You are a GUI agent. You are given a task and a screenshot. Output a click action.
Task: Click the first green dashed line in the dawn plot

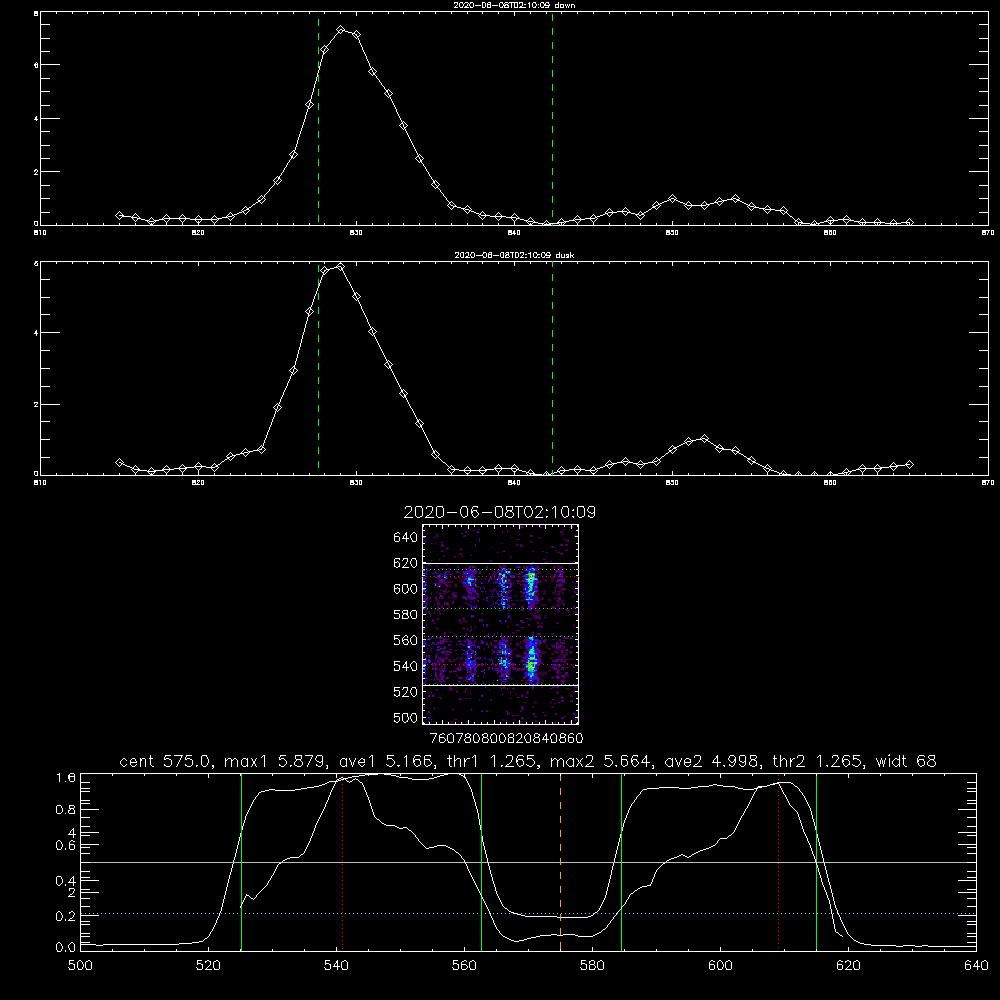(318, 118)
